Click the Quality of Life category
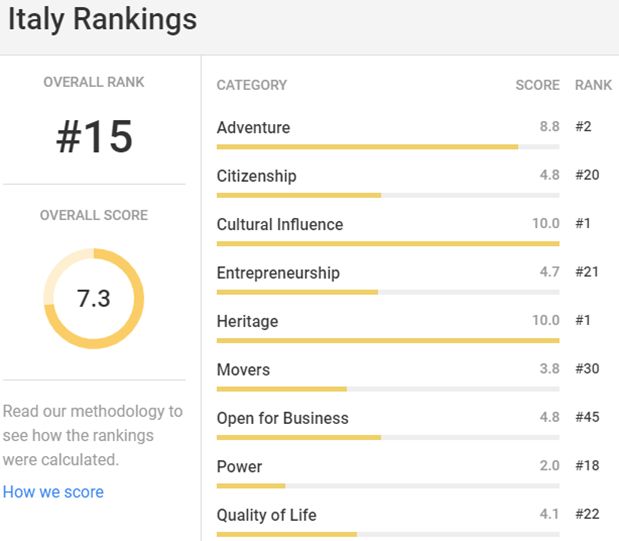This screenshot has height=541, width=619. [266, 515]
